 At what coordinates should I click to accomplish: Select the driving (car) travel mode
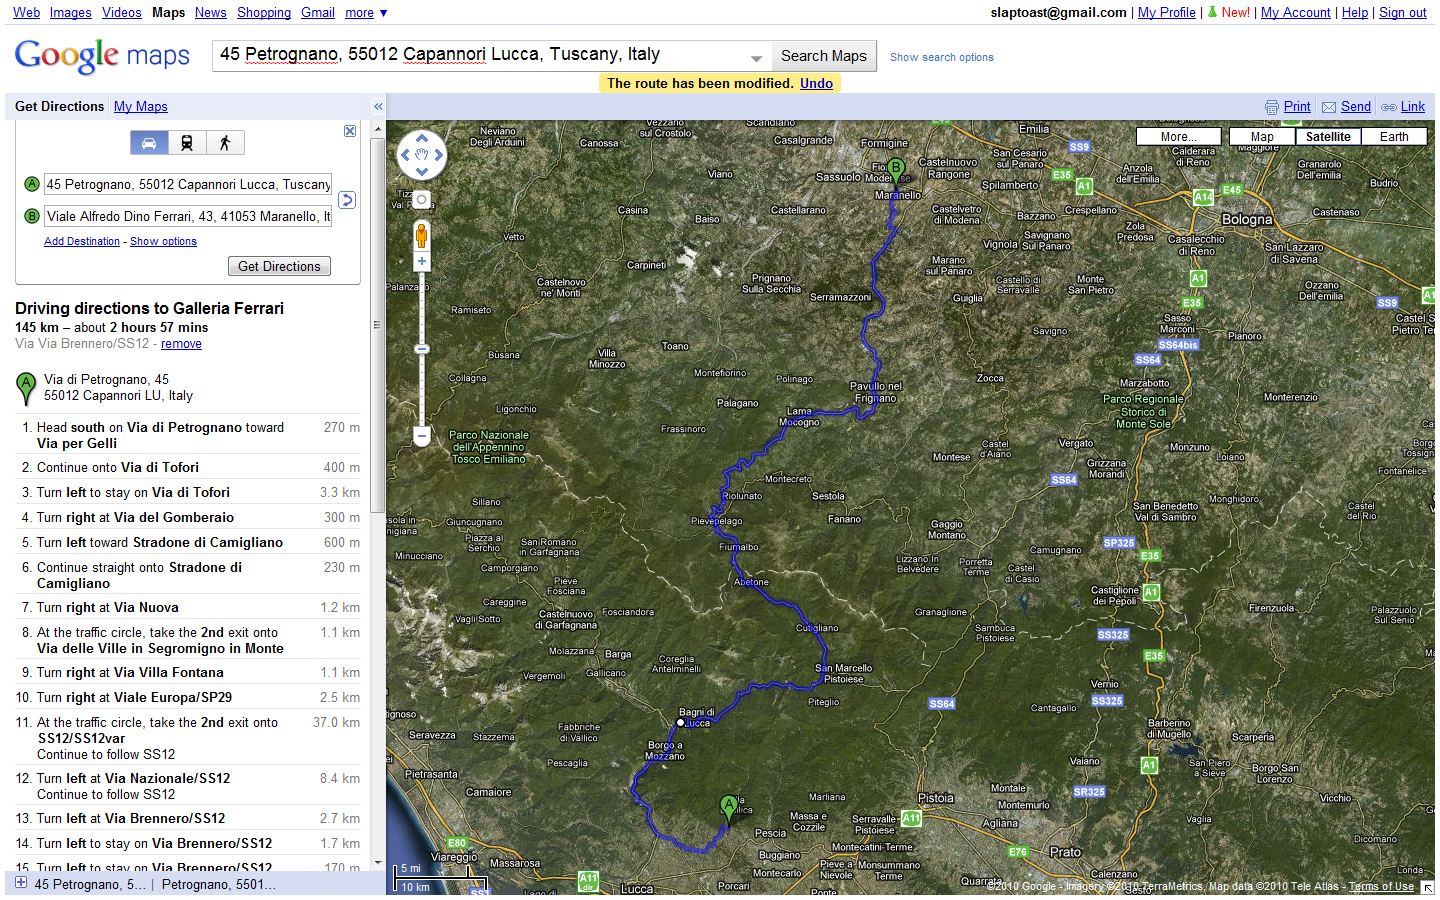149,143
